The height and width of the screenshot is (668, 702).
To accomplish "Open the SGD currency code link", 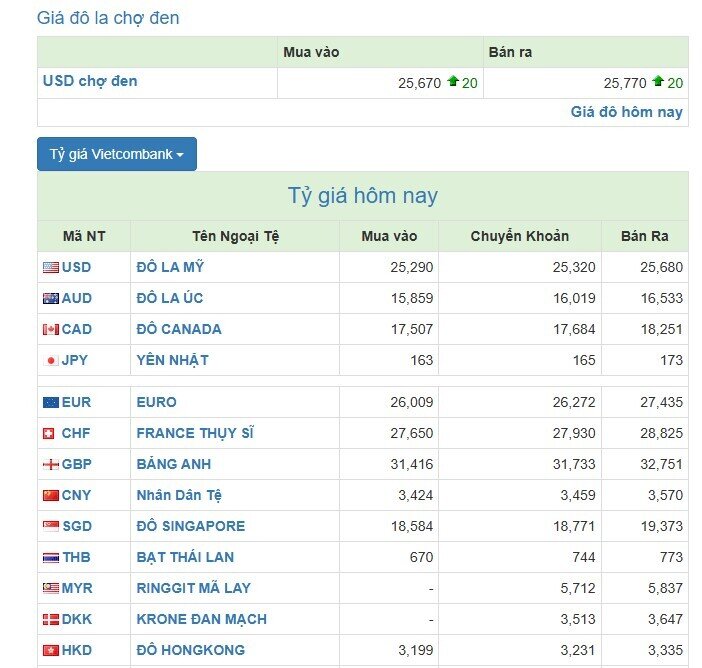I will click(x=77, y=526).
